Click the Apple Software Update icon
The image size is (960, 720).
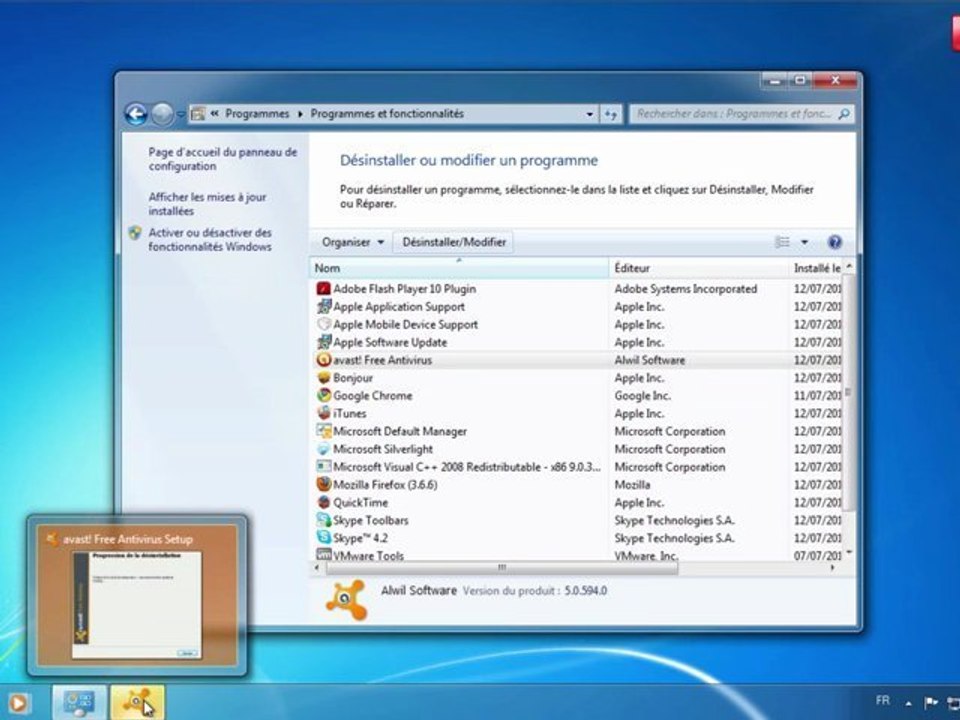coord(323,342)
